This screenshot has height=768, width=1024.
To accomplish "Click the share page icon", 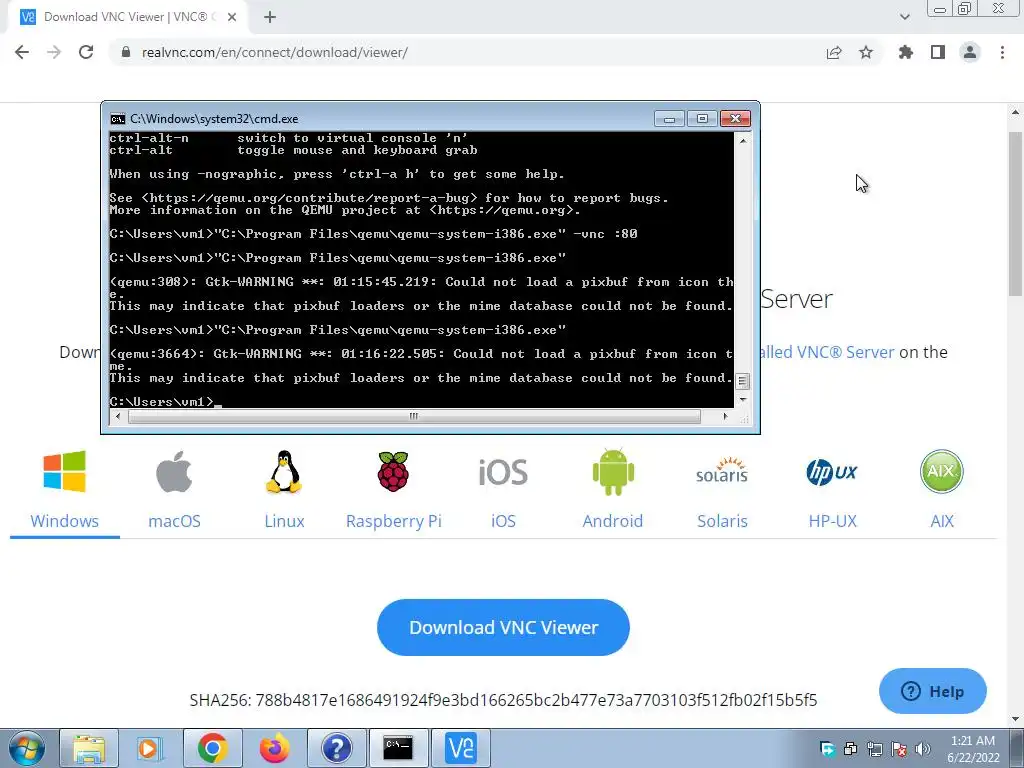I will coord(834,52).
